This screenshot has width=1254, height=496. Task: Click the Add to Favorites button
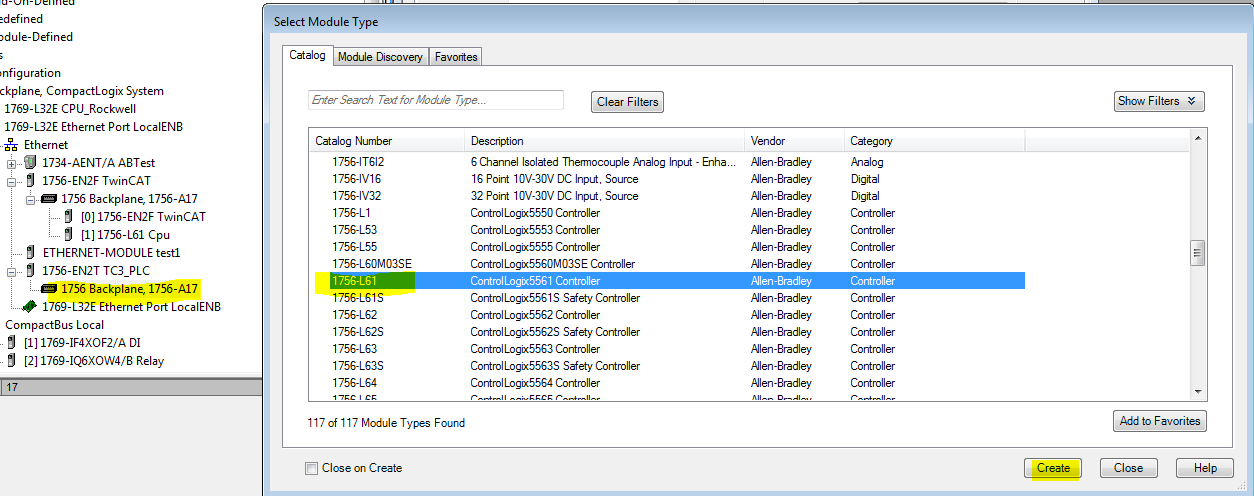[x=1160, y=421]
